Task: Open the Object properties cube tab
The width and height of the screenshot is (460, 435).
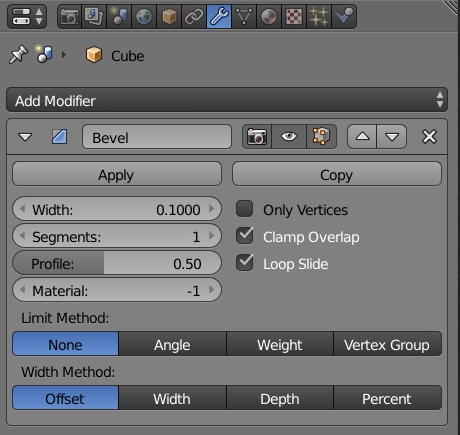Action: pos(169,16)
